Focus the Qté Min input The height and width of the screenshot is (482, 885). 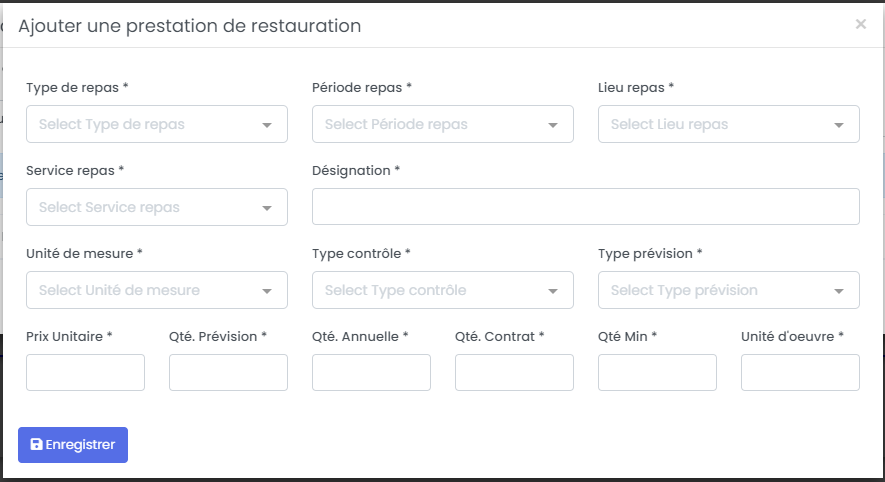(x=657, y=373)
